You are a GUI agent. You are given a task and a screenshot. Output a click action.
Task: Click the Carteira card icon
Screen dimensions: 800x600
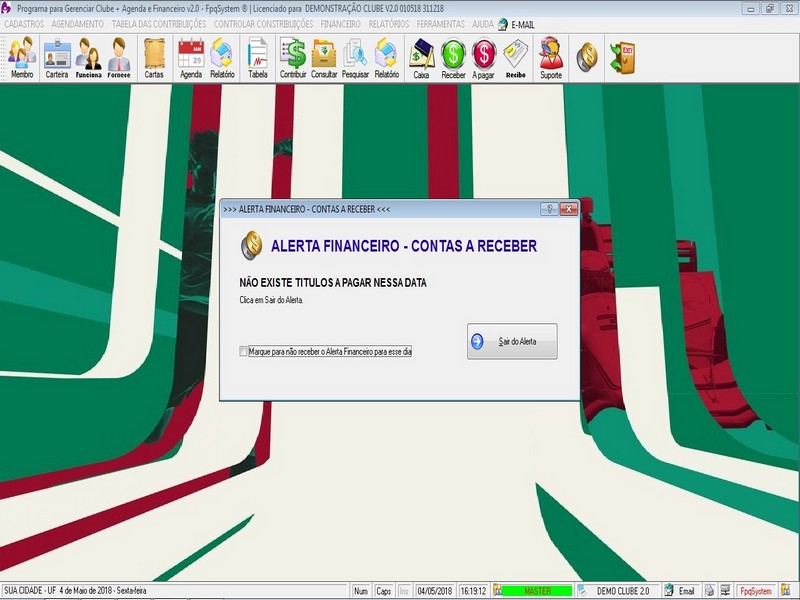(57, 58)
